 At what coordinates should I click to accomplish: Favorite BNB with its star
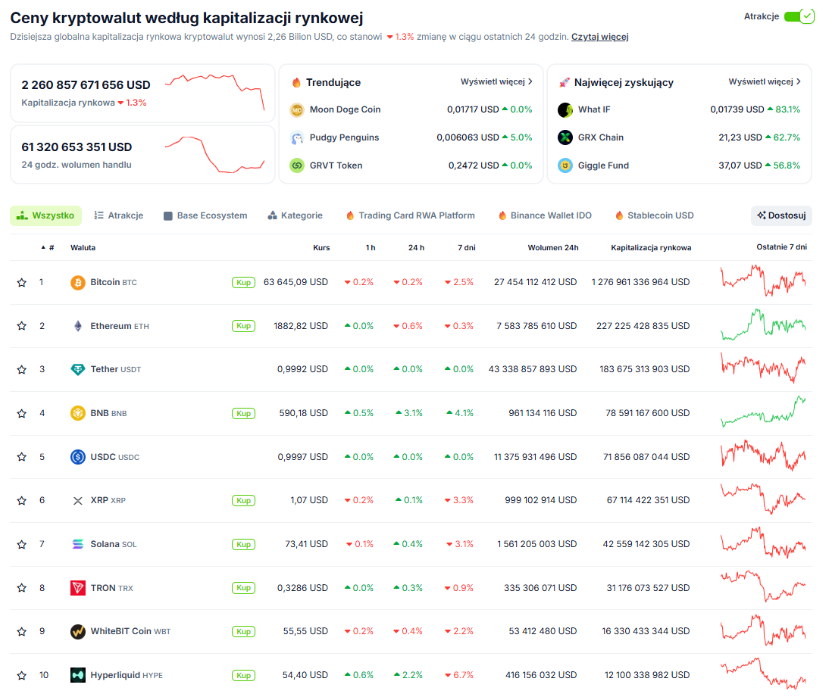tap(22, 413)
